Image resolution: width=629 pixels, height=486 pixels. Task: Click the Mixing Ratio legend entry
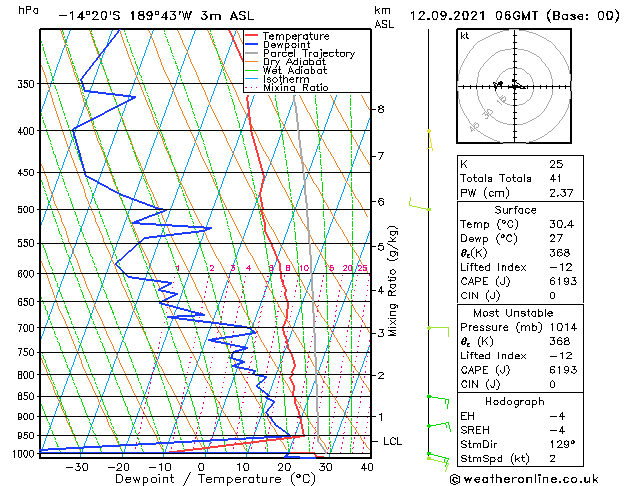click(287, 88)
